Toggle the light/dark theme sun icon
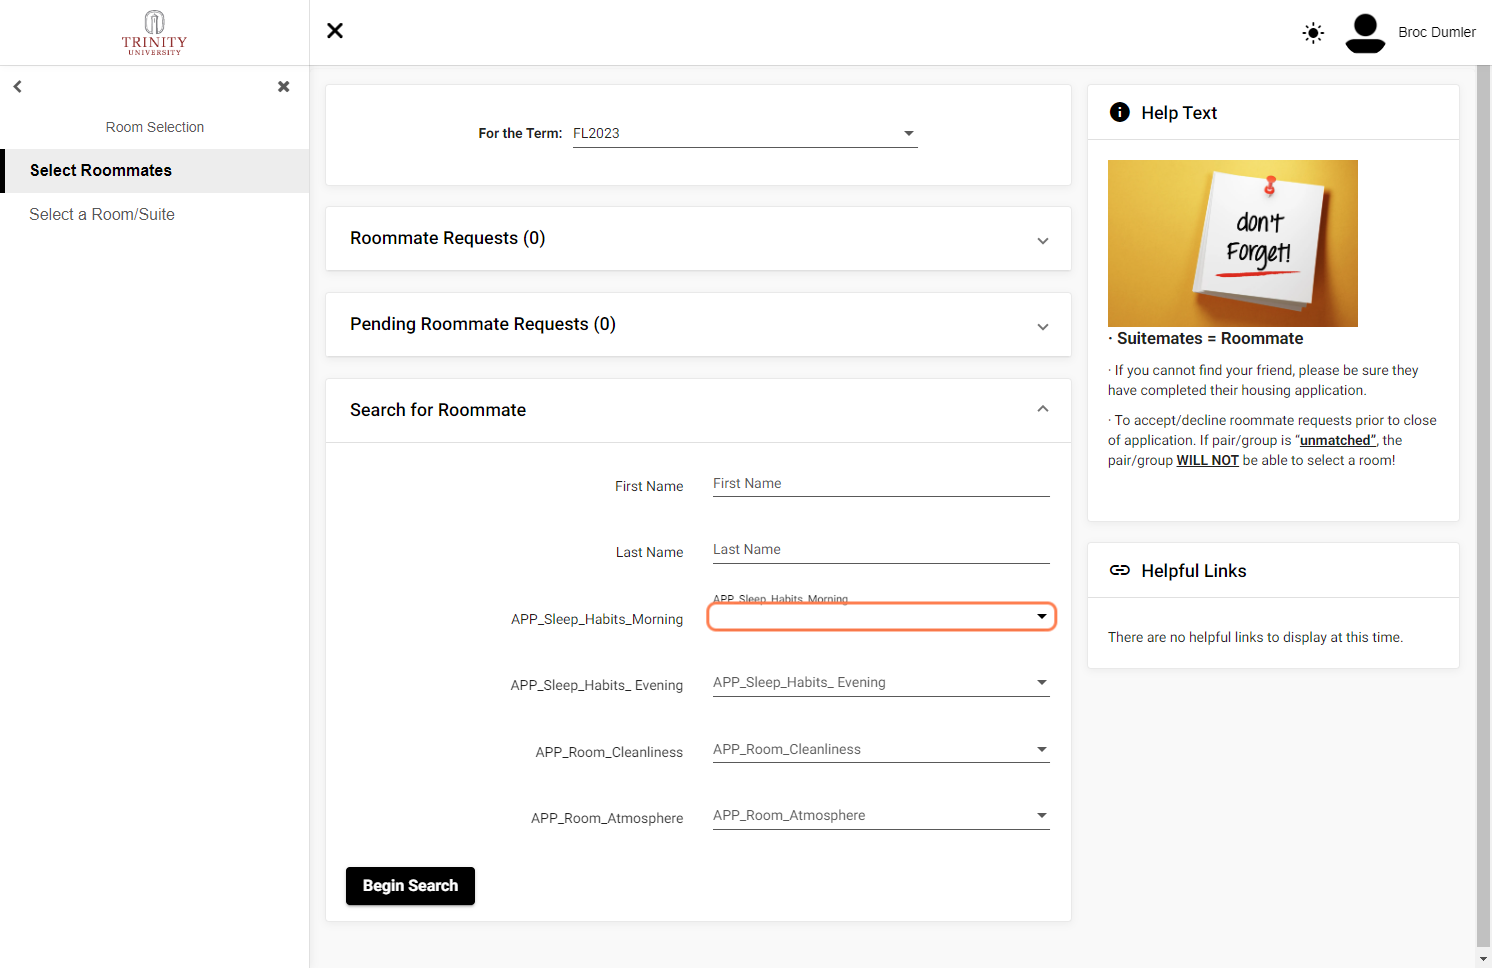The image size is (1492, 968). pyautogui.click(x=1313, y=33)
